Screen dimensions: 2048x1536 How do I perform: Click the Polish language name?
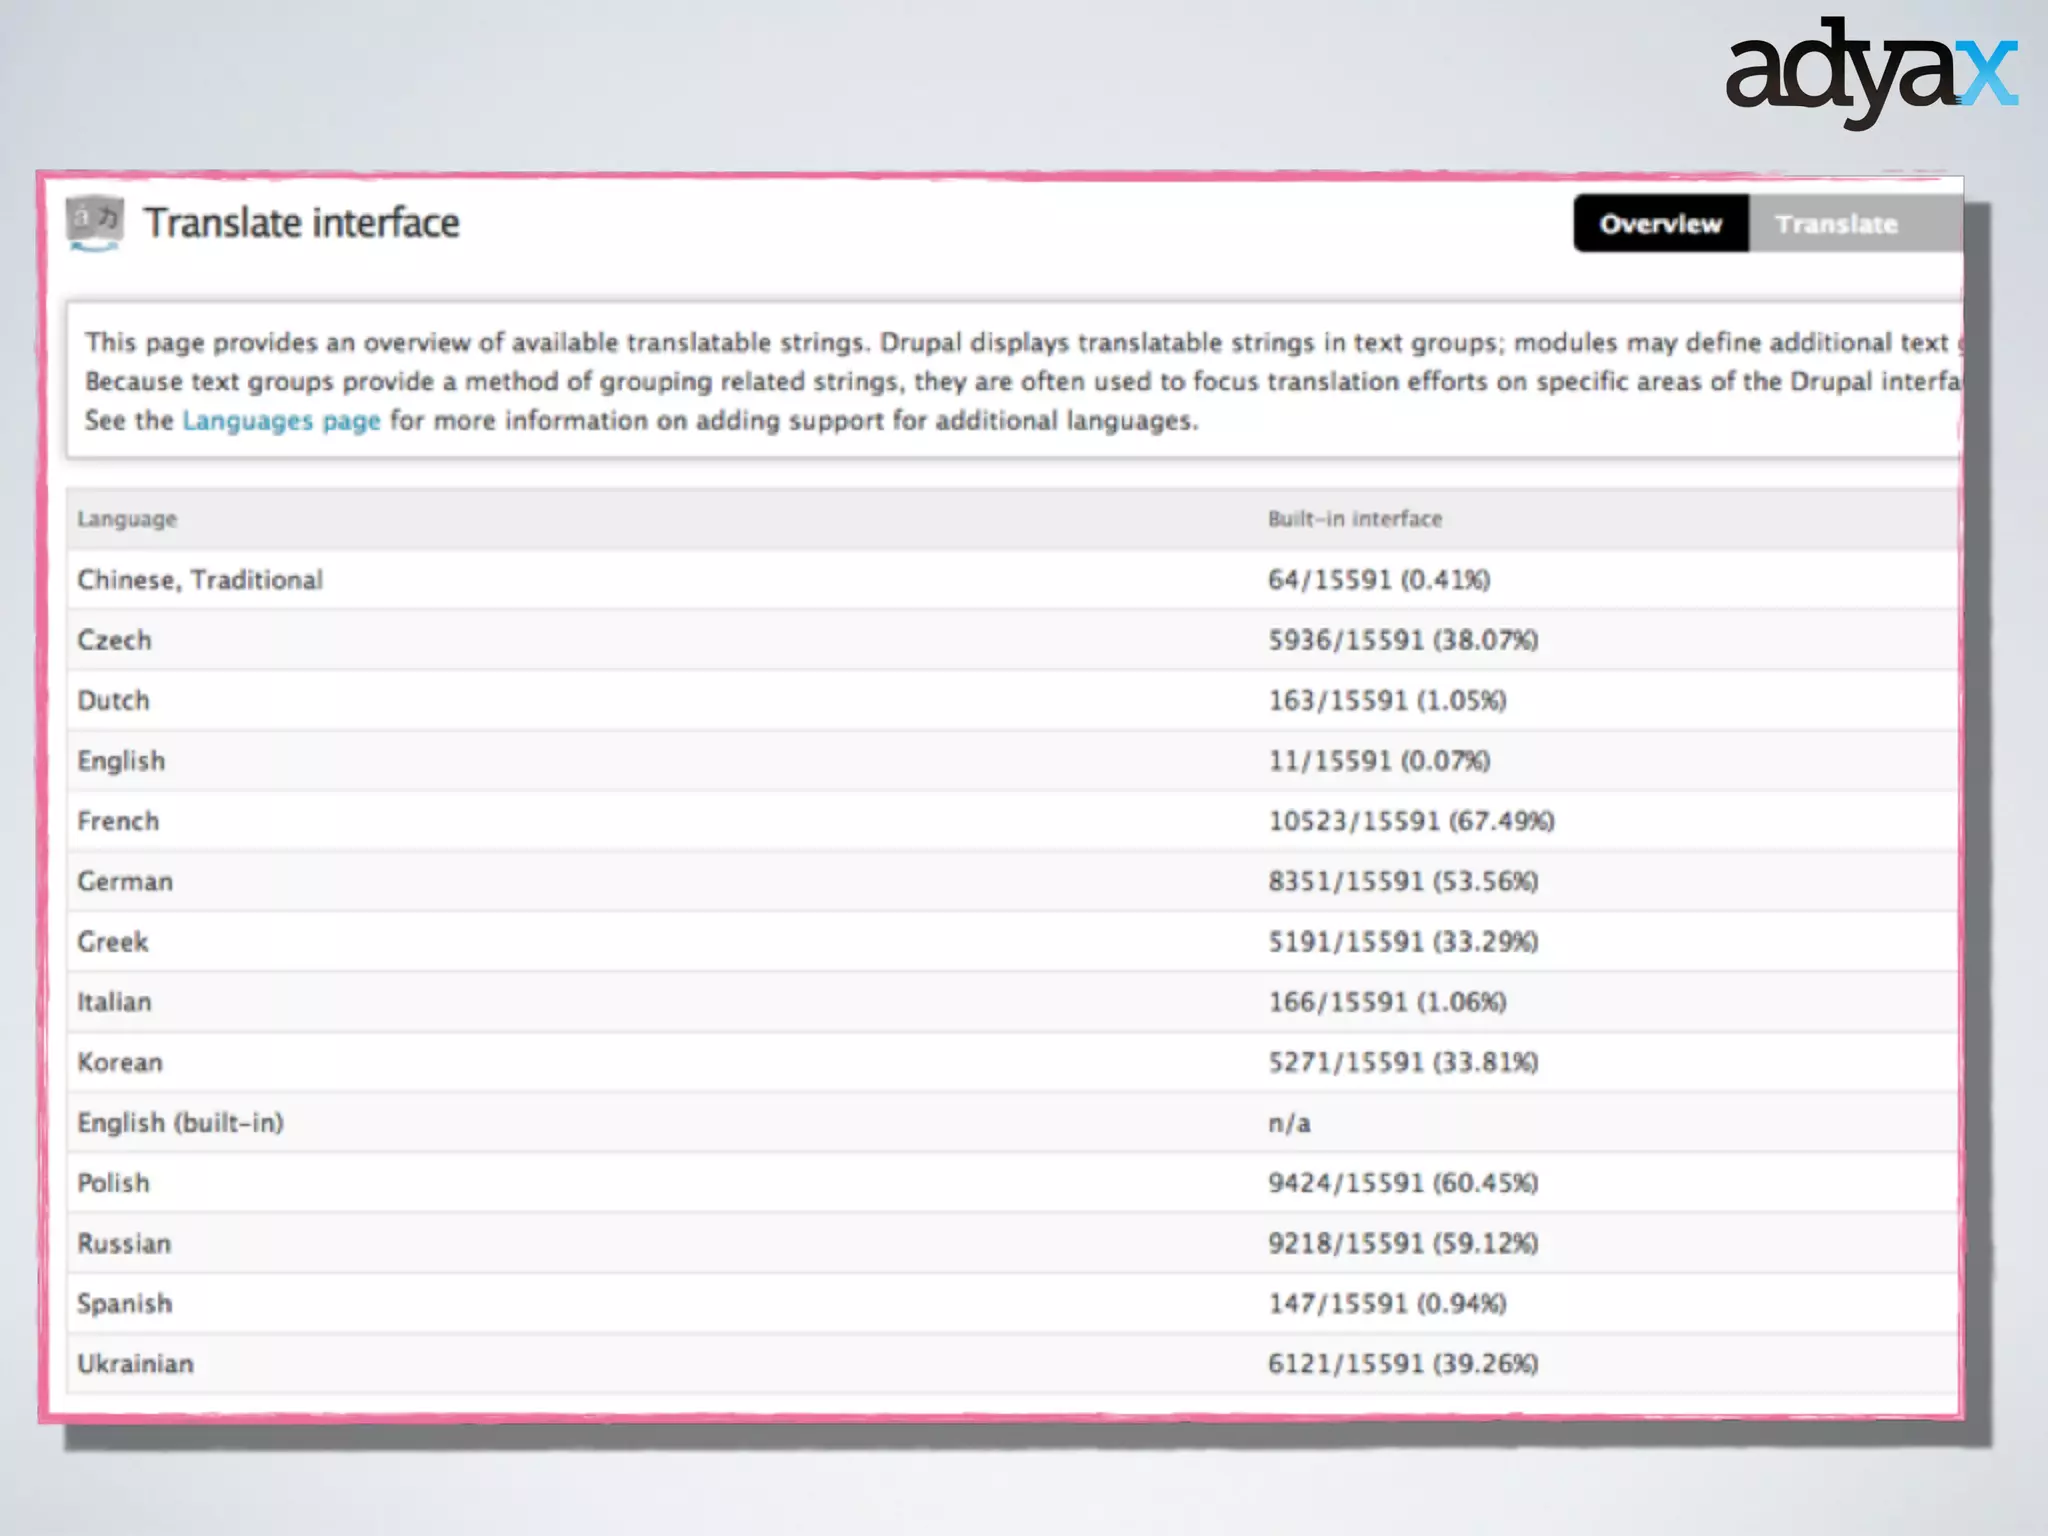click(x=113, y=1183)
